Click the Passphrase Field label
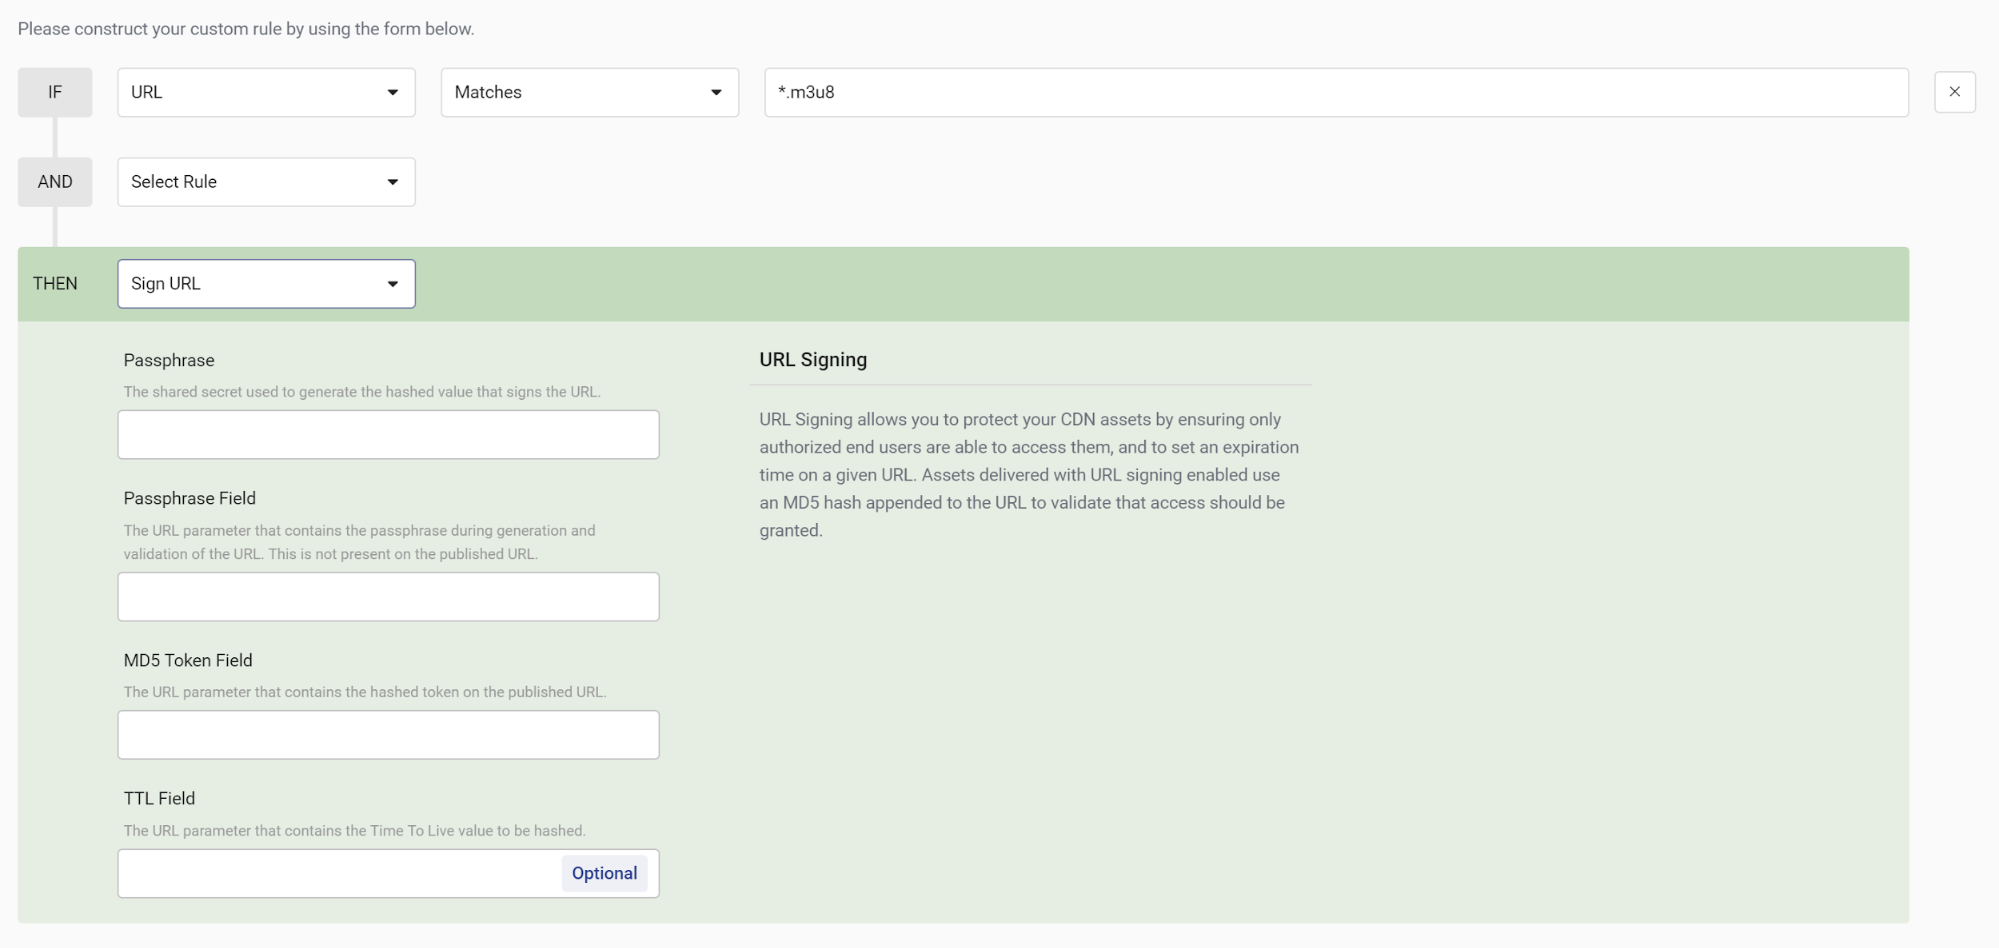 pos(190,498)
